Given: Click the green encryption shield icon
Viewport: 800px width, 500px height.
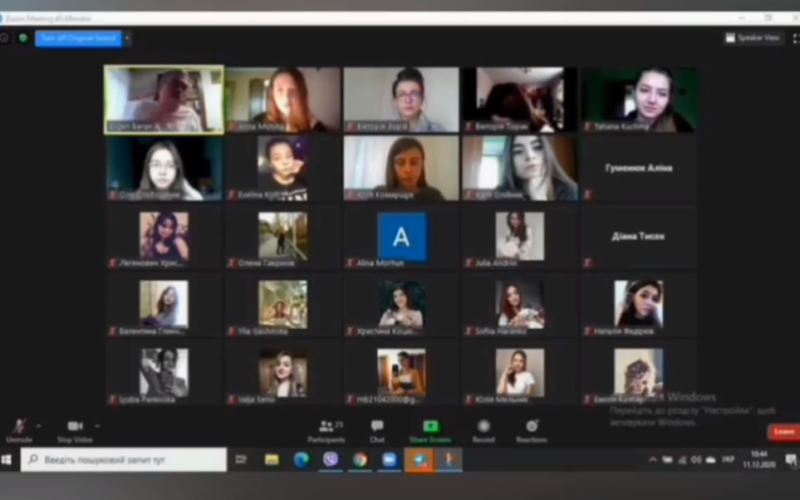Looking at the screenshot, I should click(x=23, y=38).
